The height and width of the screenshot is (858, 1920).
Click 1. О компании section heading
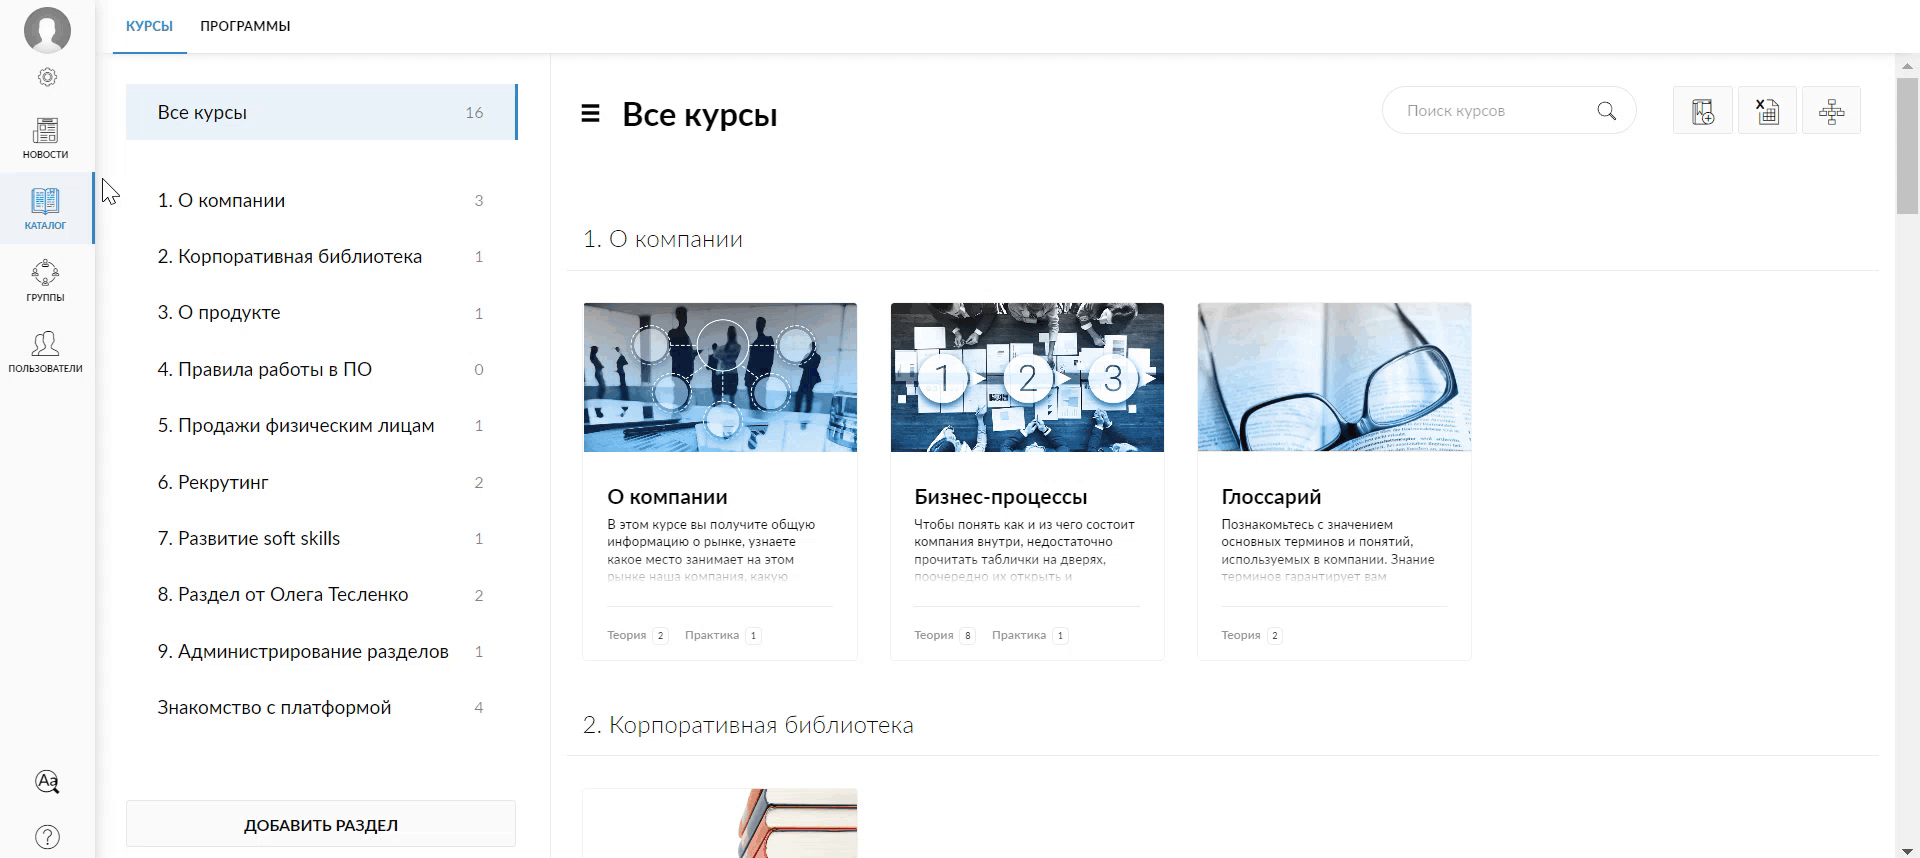pos(663,239)
